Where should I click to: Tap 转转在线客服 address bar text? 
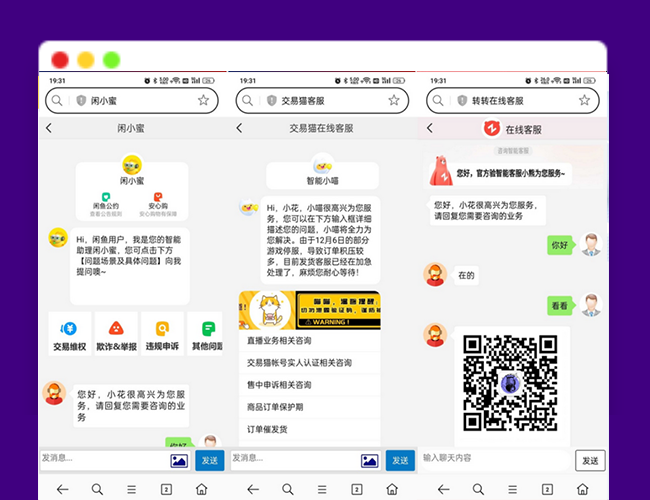click(497, 101)
